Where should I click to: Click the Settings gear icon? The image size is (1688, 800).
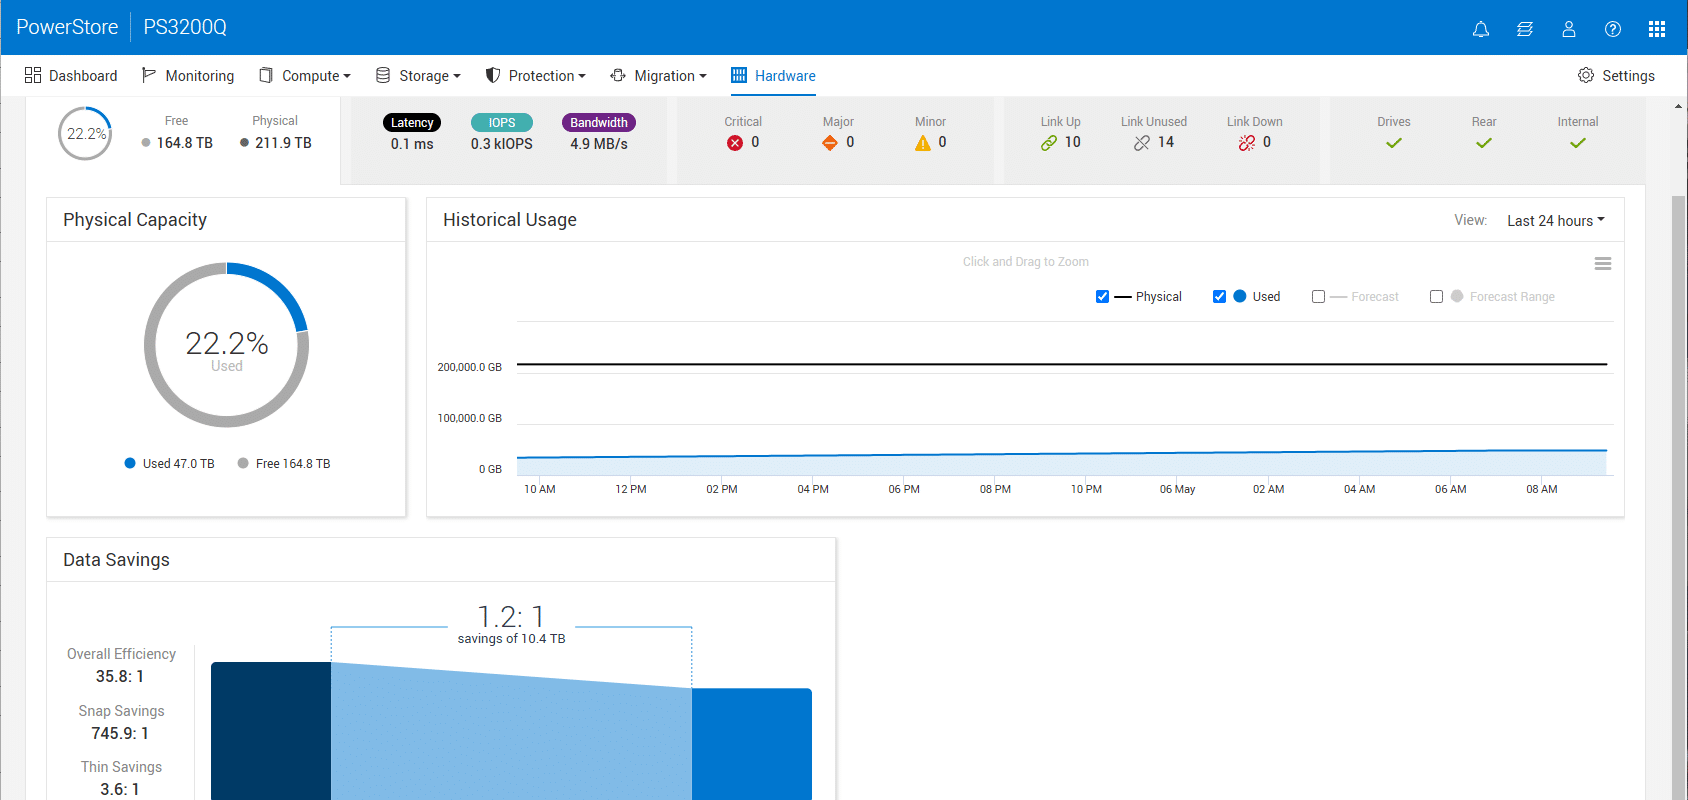(1586, 75)
